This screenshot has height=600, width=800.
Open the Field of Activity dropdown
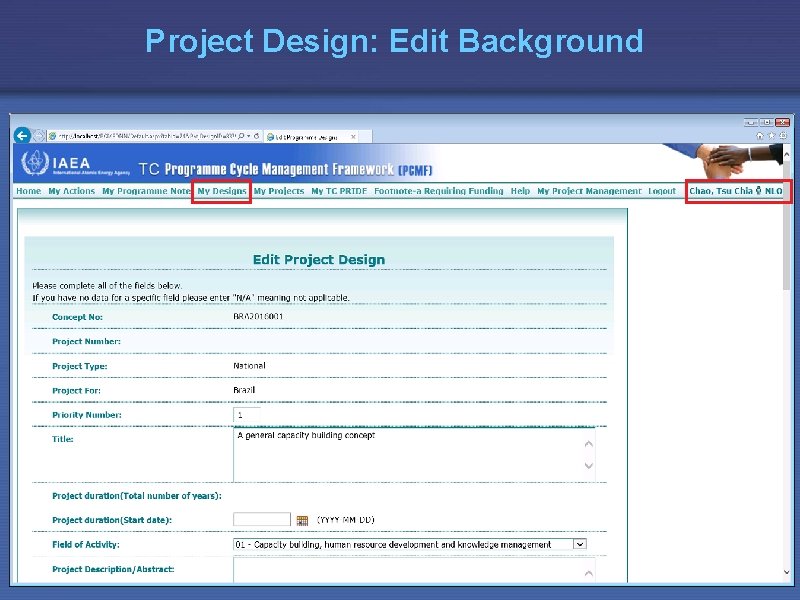pos(578,543)
